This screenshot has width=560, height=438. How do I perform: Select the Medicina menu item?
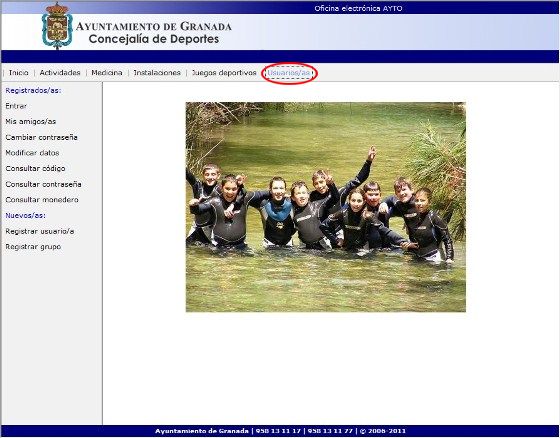pos(107,73)
